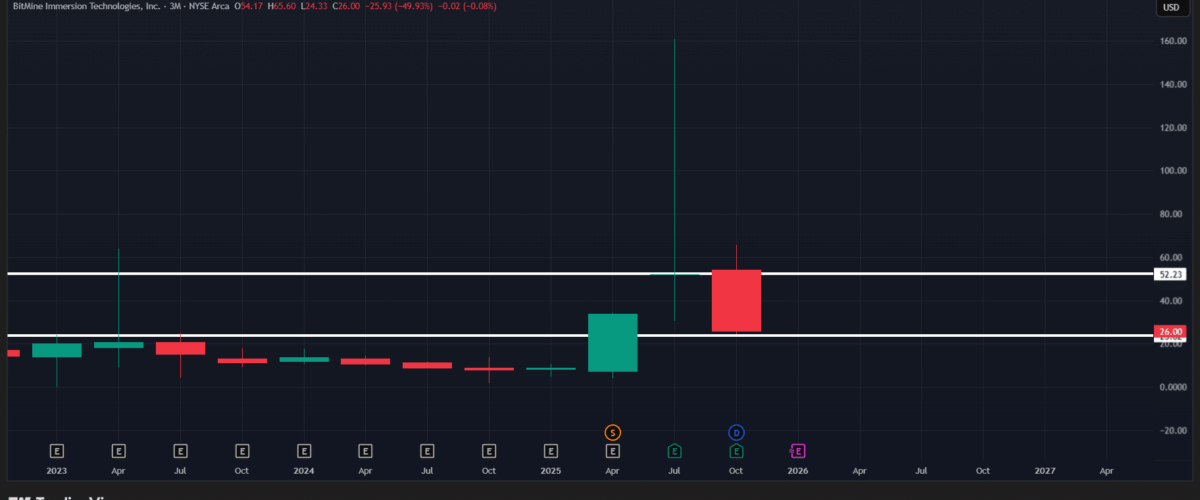Click the earnings marker above Apr 2023

[119, 451]
